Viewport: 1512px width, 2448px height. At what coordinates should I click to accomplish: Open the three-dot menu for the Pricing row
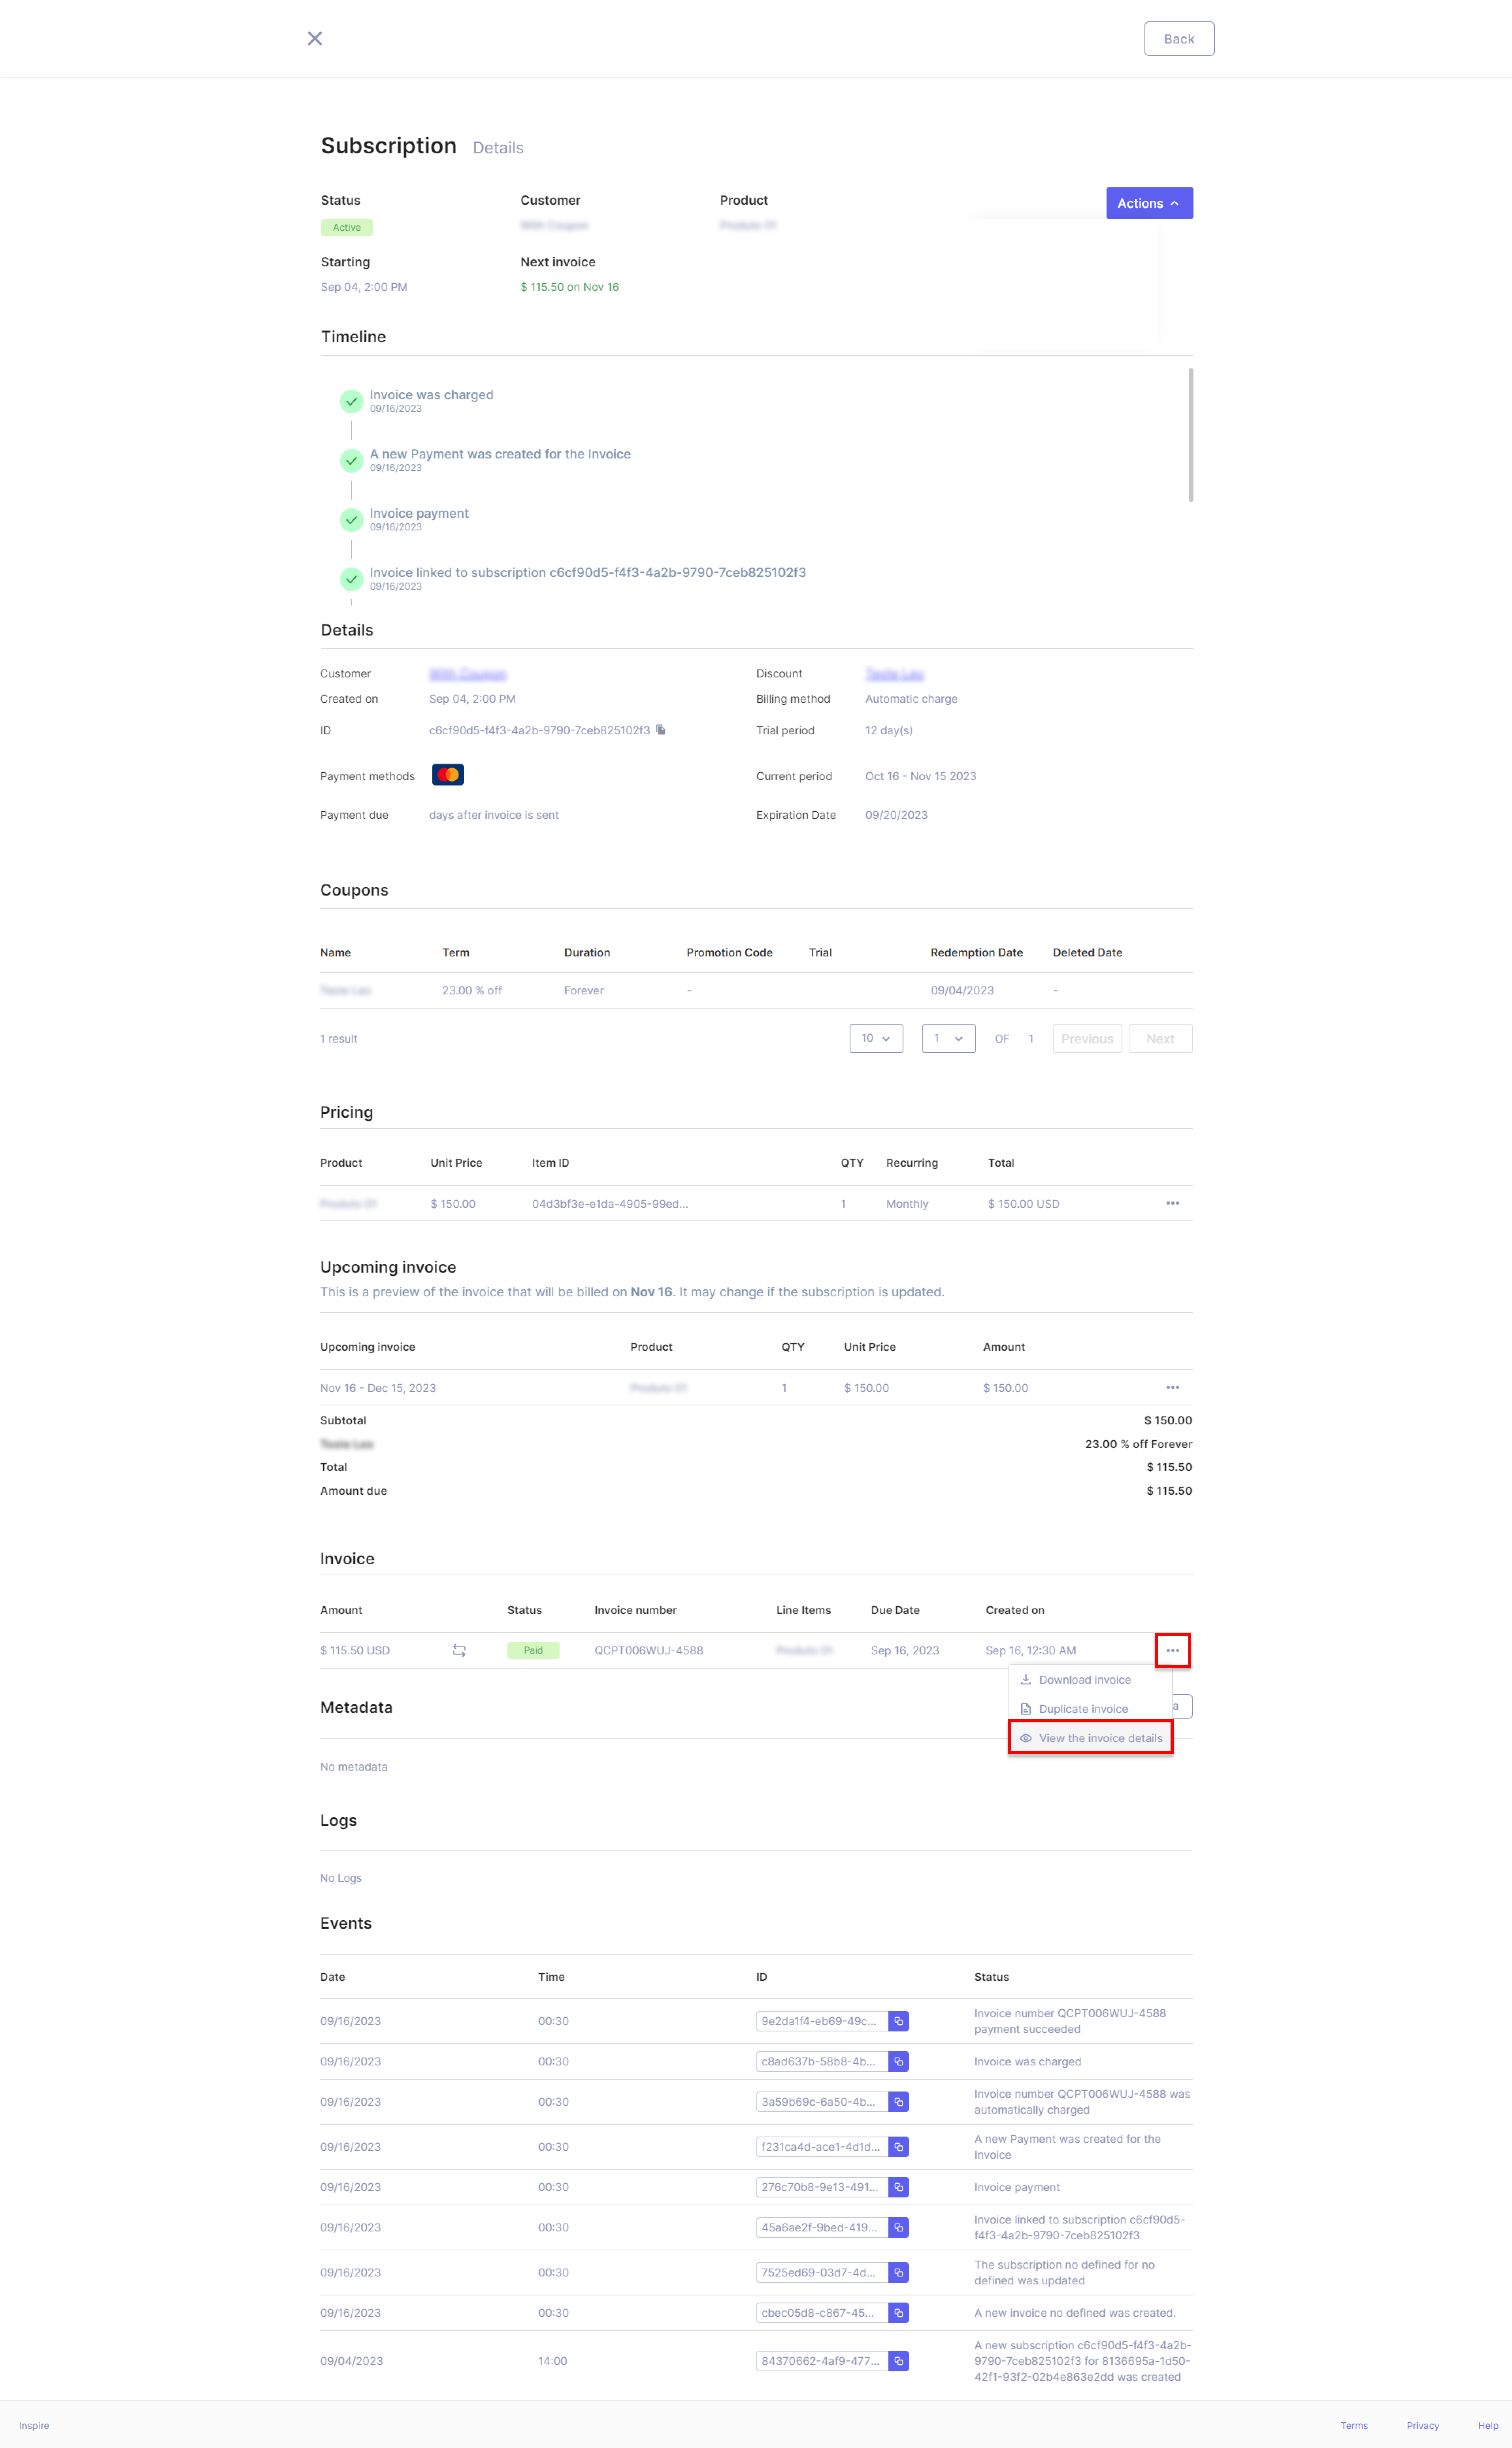(x=1172, y=1203)
